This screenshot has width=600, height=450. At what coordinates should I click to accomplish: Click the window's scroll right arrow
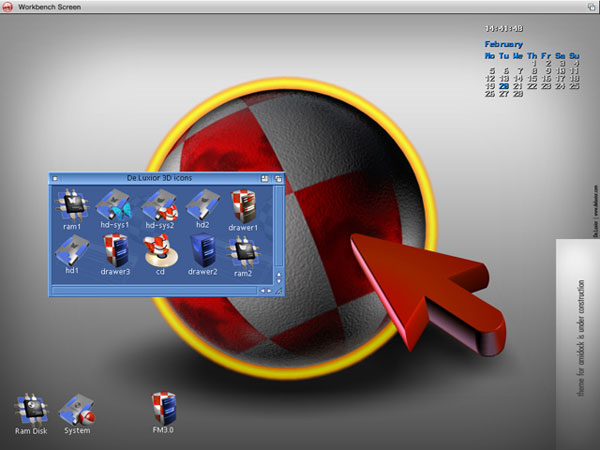[269, 291]
